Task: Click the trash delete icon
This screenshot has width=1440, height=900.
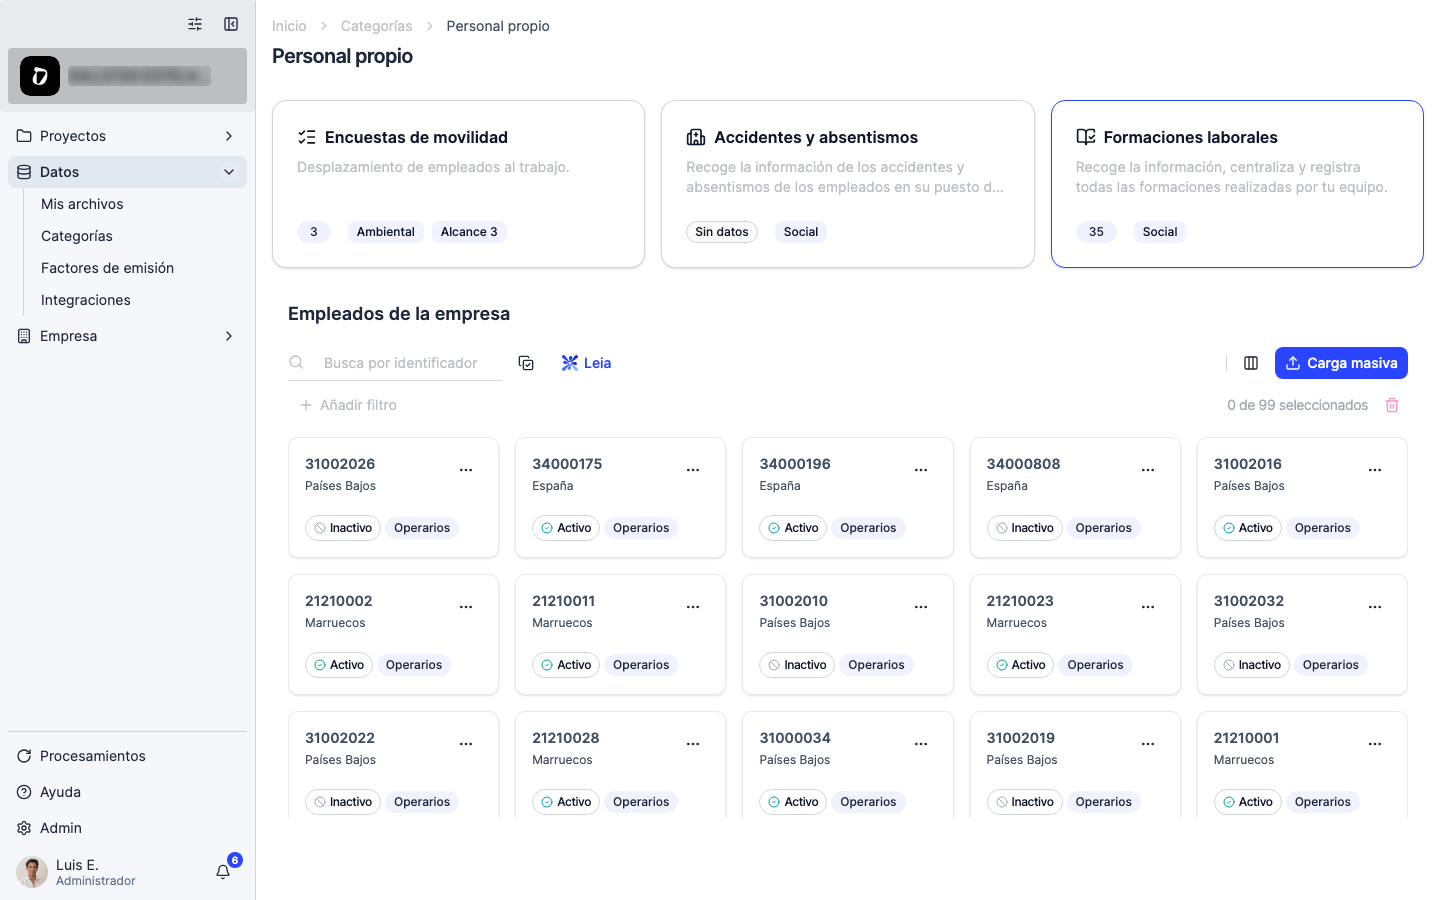Action: [x=1392, y=405]
